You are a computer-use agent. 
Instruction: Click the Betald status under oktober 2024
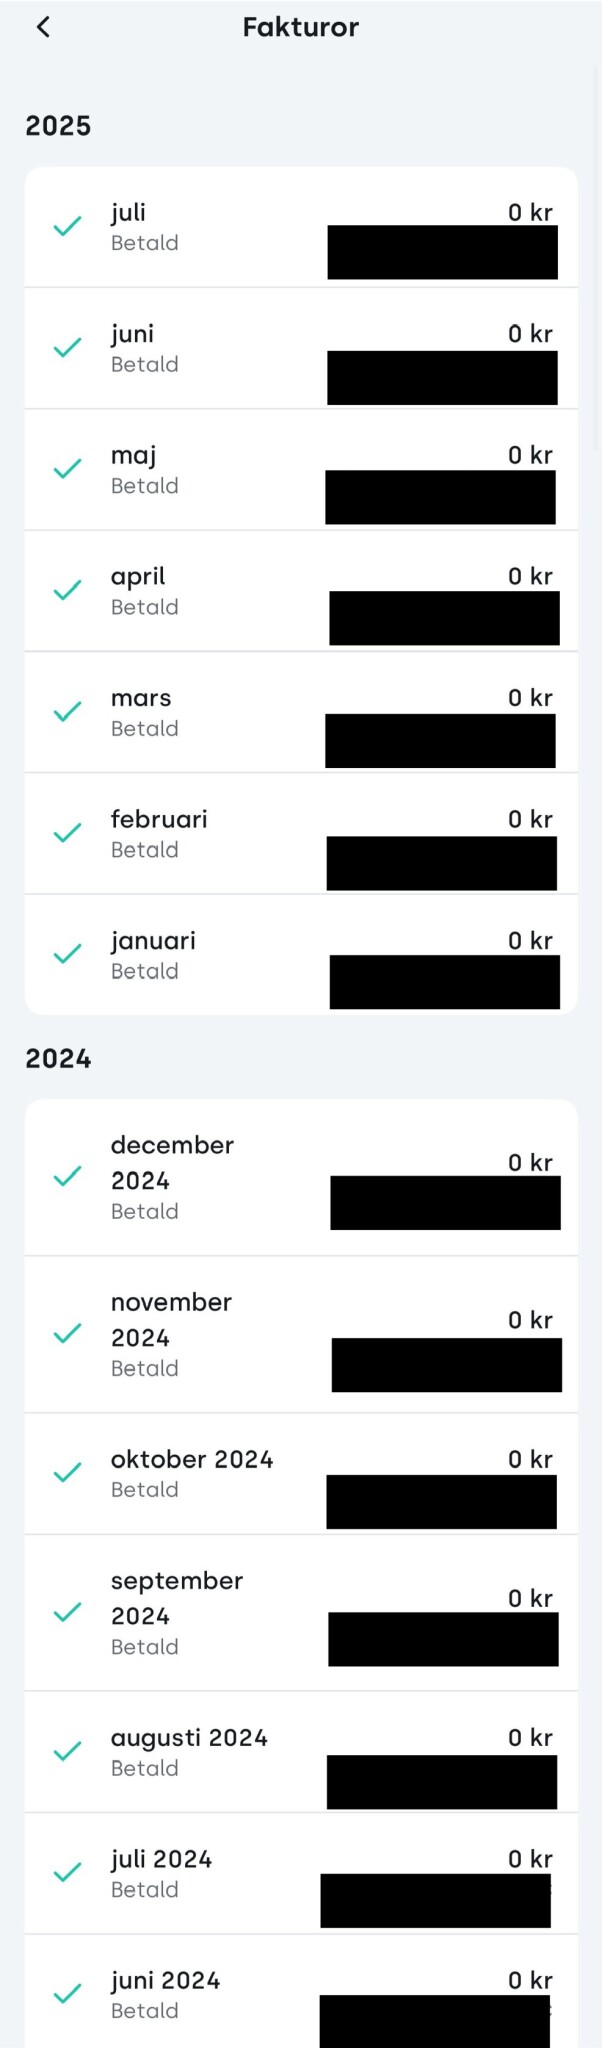pos(145,1490)
